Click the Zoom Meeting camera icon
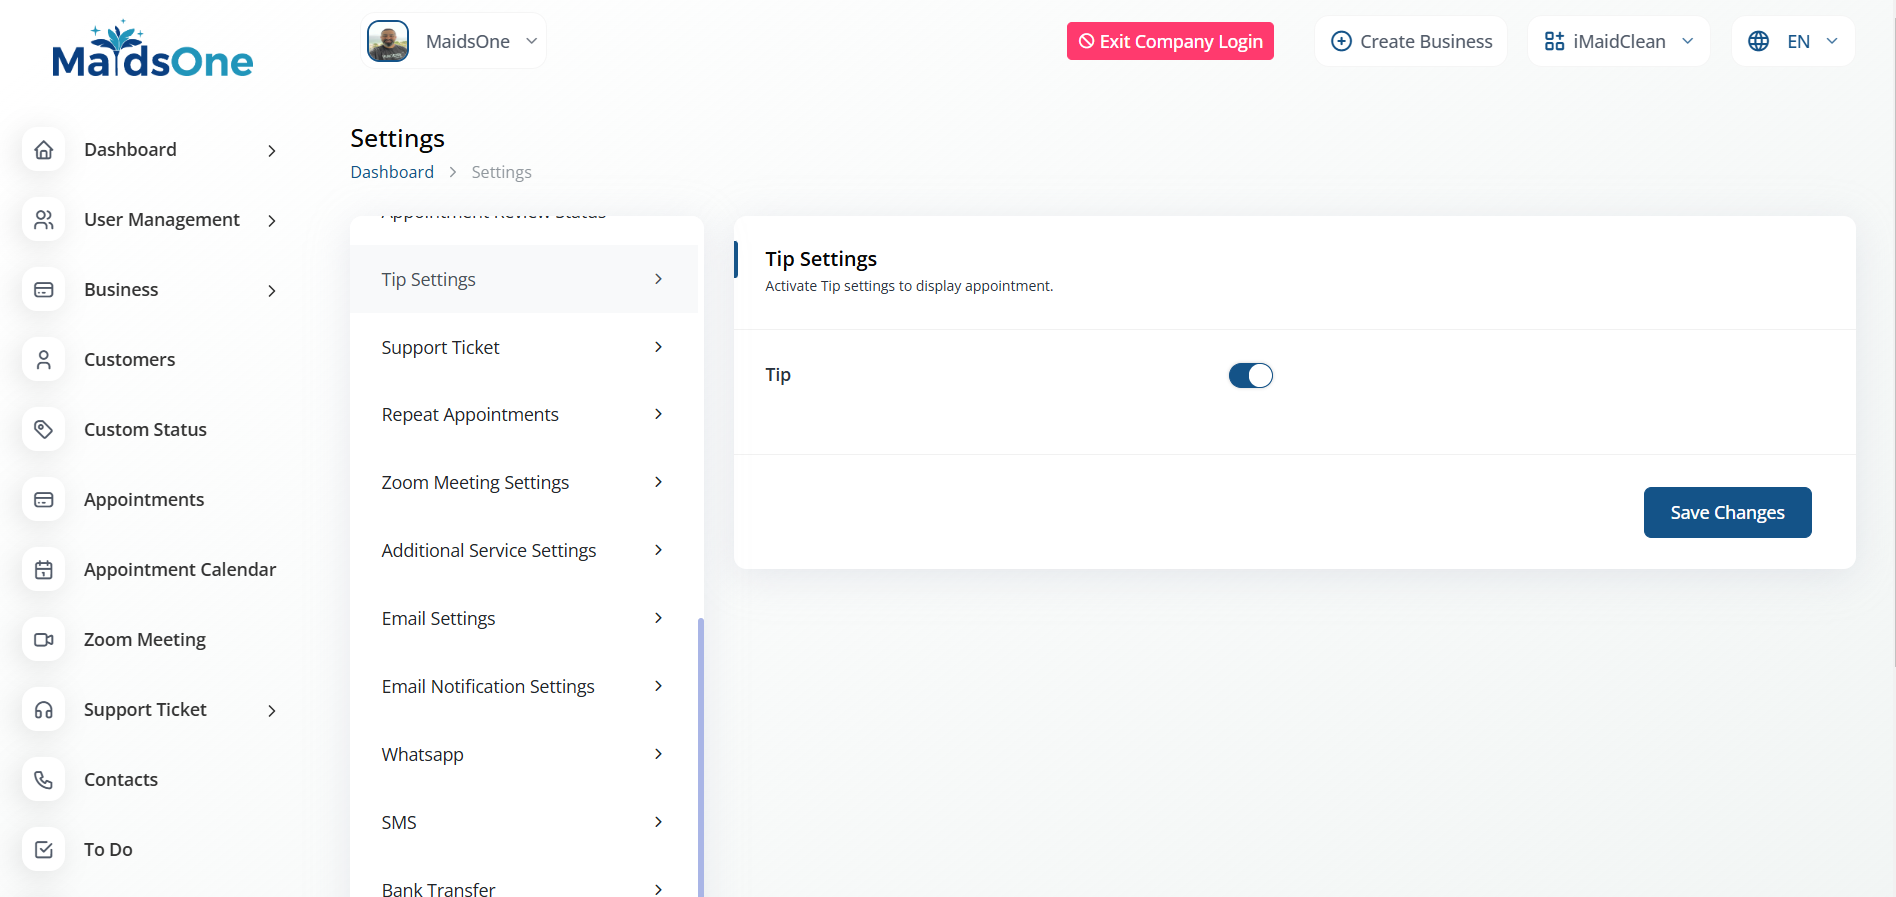This screenshot has width=1896, height=897. click(x=44, y=640)
